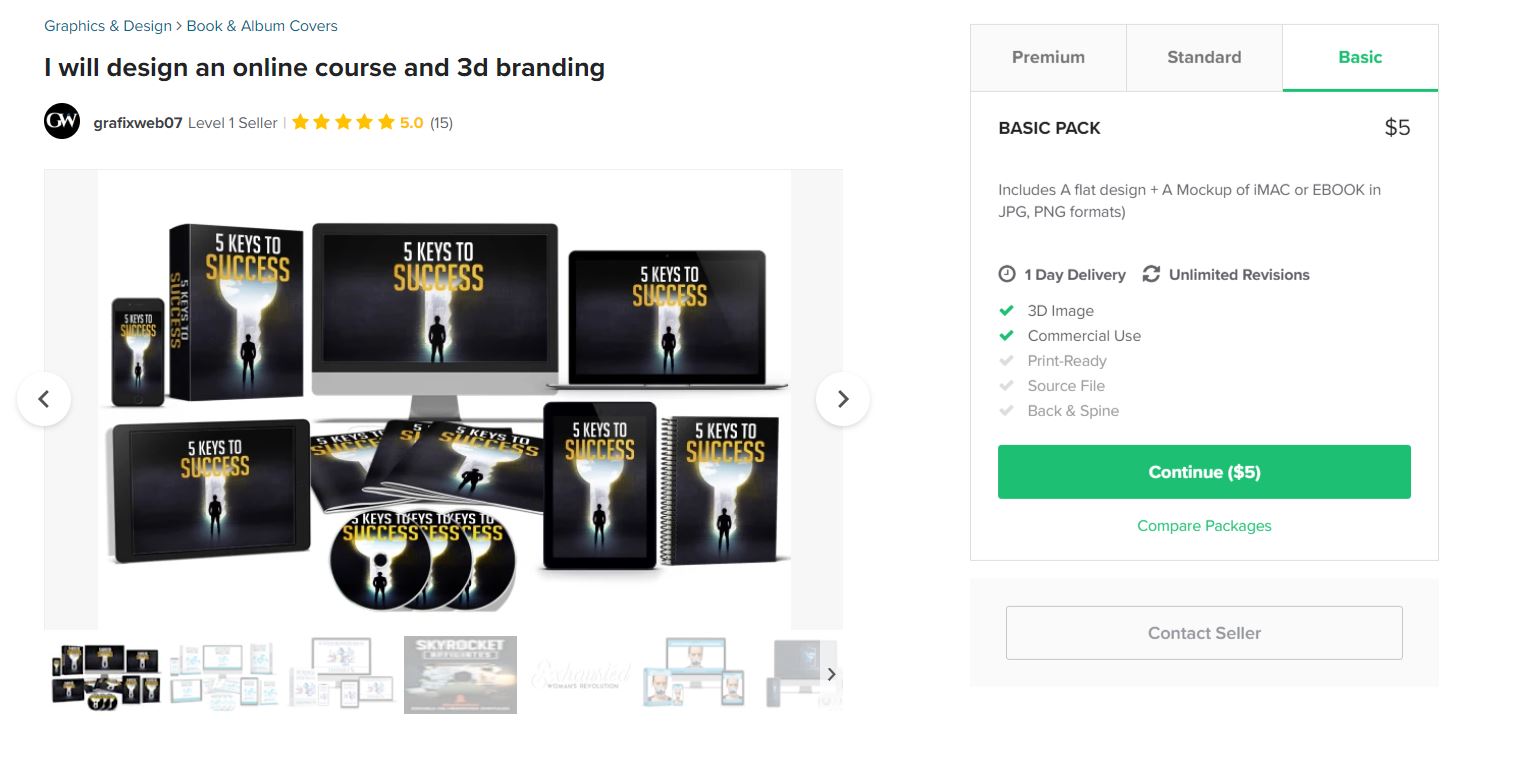Show the next gallery image with right arrow
Screen dimensions: 1513x766
click(x=842, y=399)
